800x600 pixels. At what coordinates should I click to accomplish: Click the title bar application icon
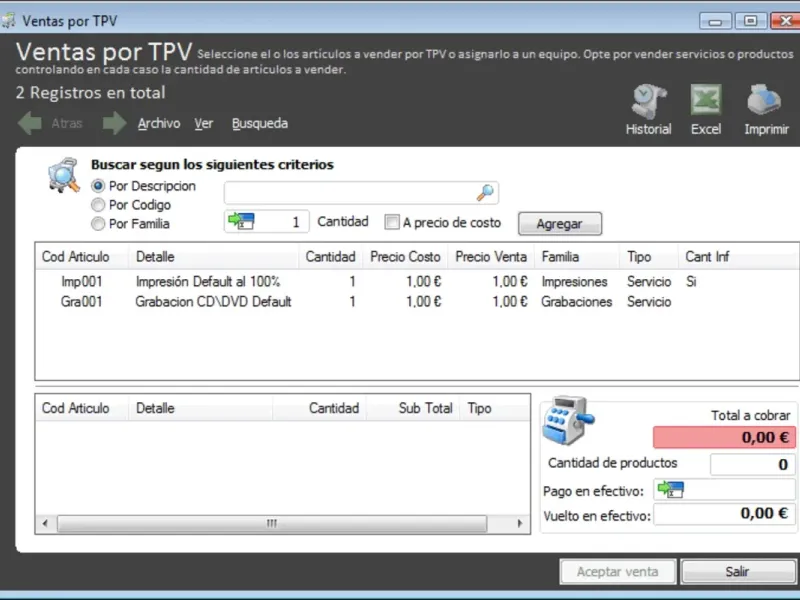point(9,21)
